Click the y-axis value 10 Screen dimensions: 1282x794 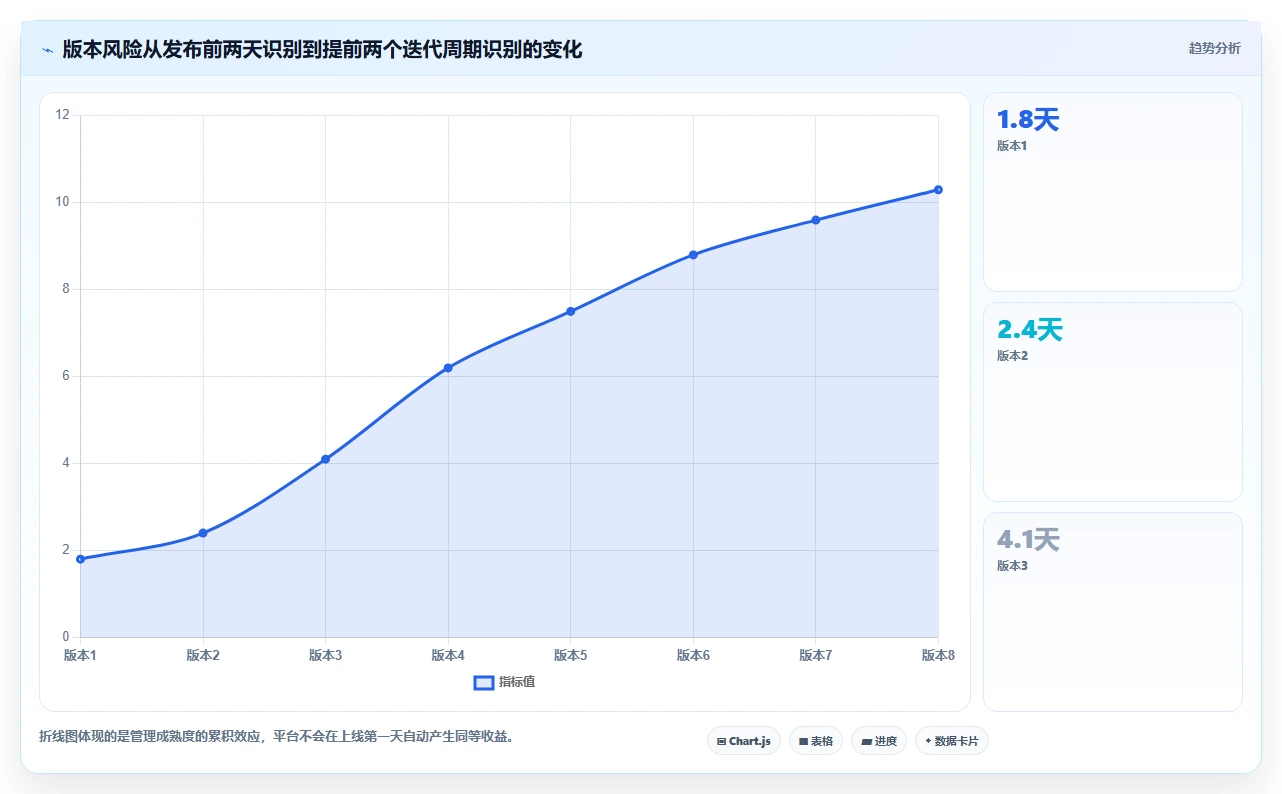click(x=63, y=202)
